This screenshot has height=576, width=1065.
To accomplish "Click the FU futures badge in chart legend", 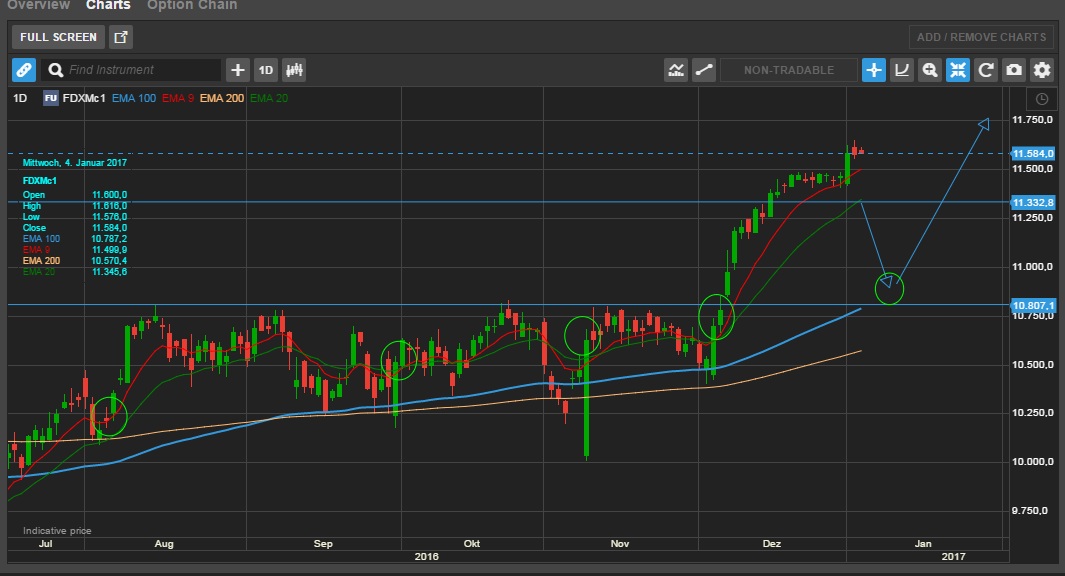I will [50, 98].
